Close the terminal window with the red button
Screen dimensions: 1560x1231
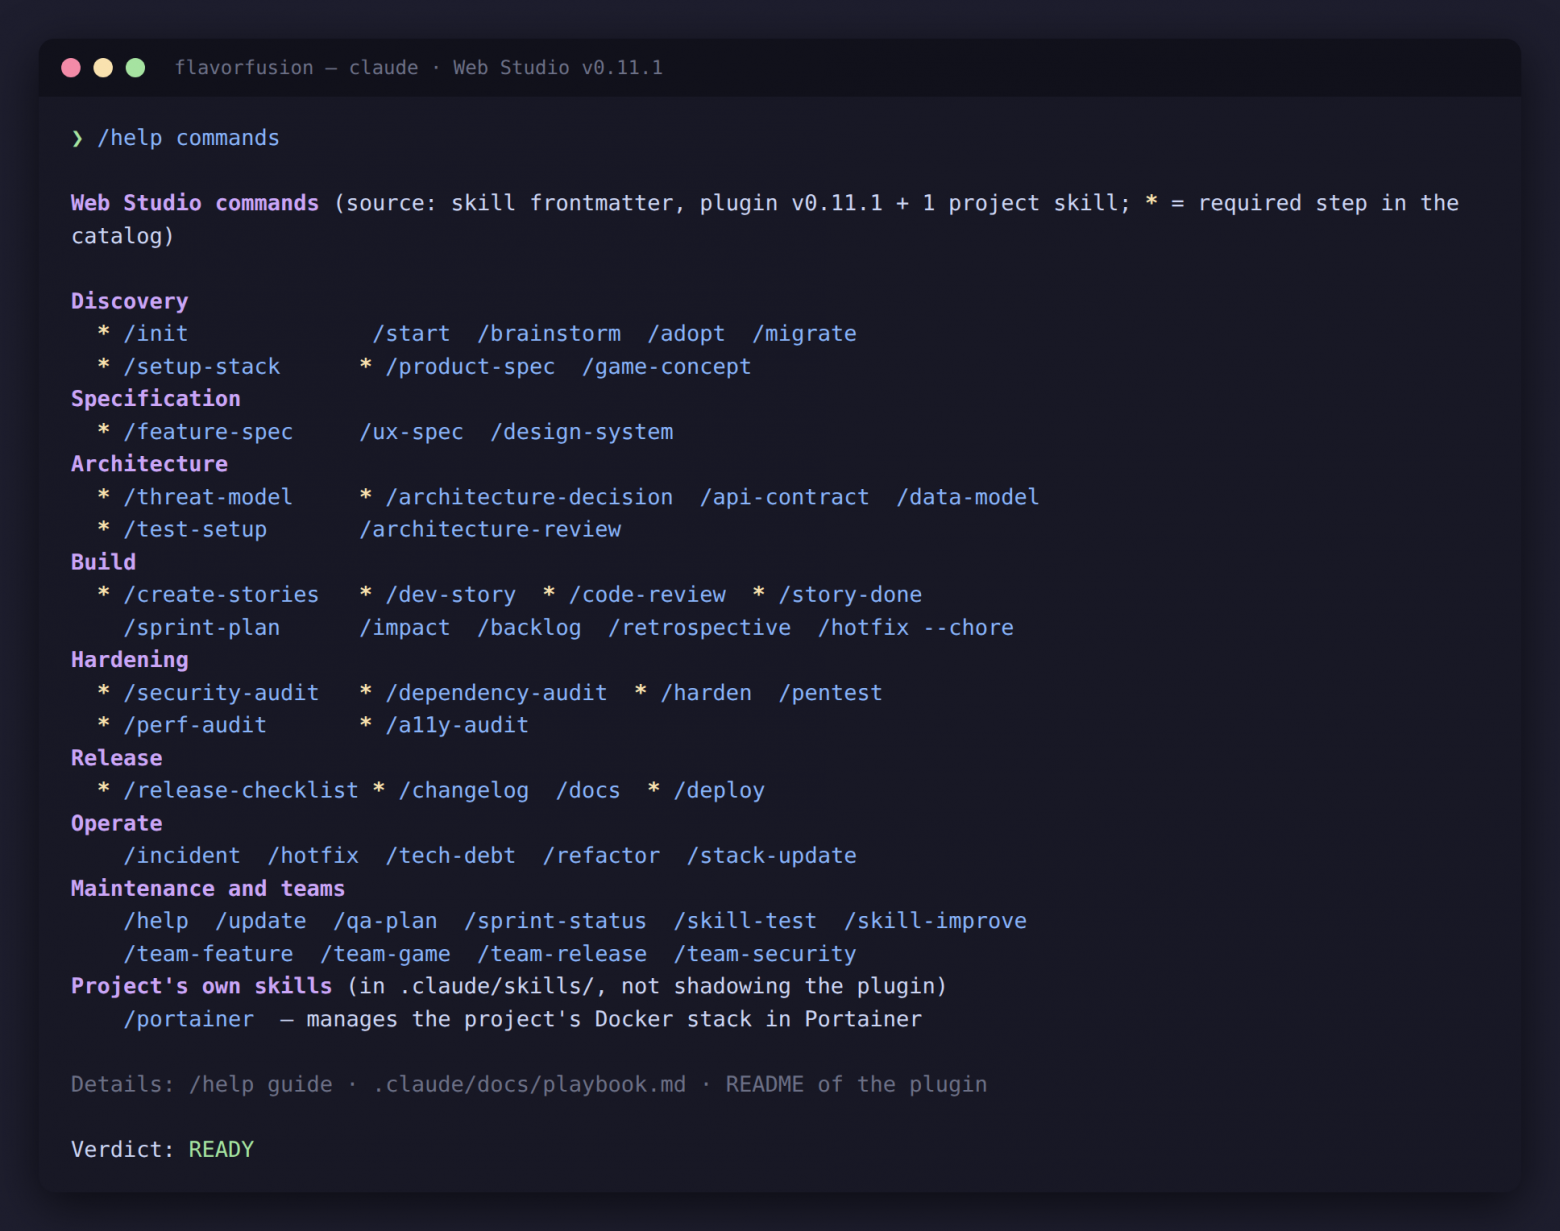pyautogui.click(x=71, y=68)
